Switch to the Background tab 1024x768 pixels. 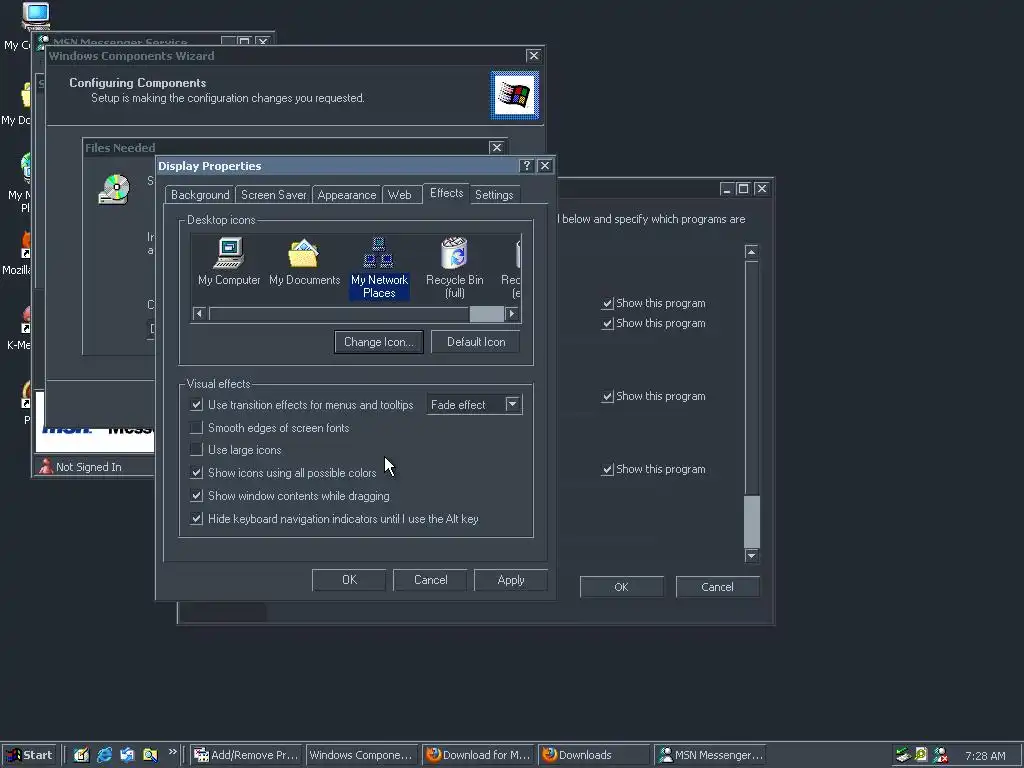[x=200, y=195]
